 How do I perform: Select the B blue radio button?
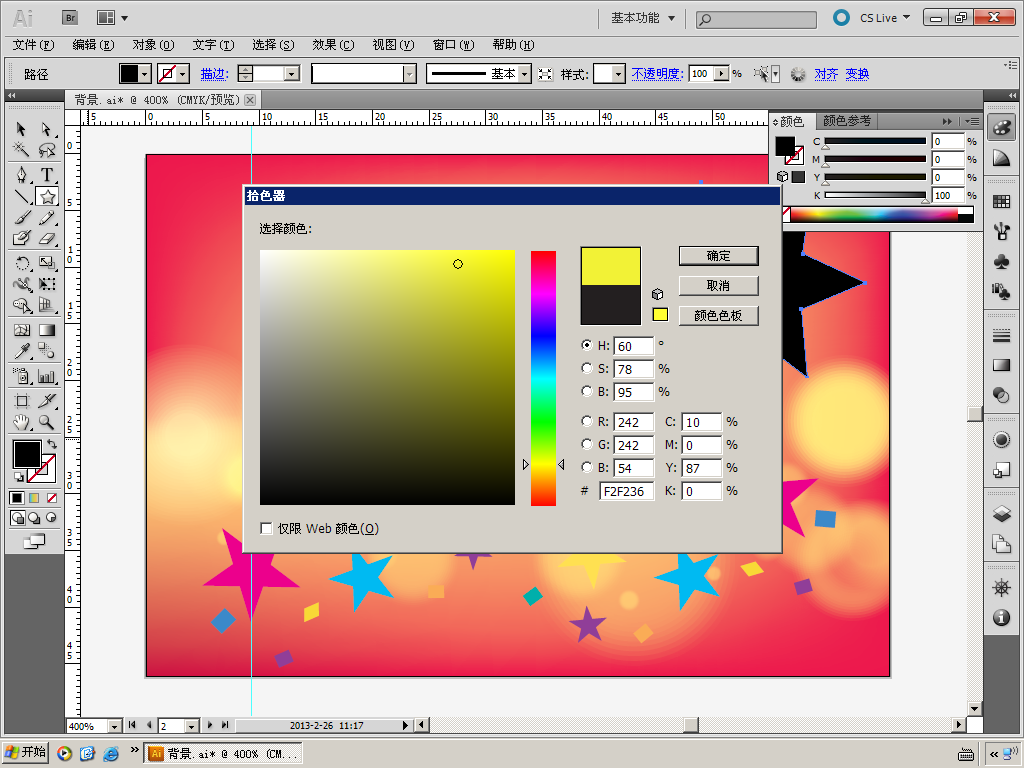586,467
